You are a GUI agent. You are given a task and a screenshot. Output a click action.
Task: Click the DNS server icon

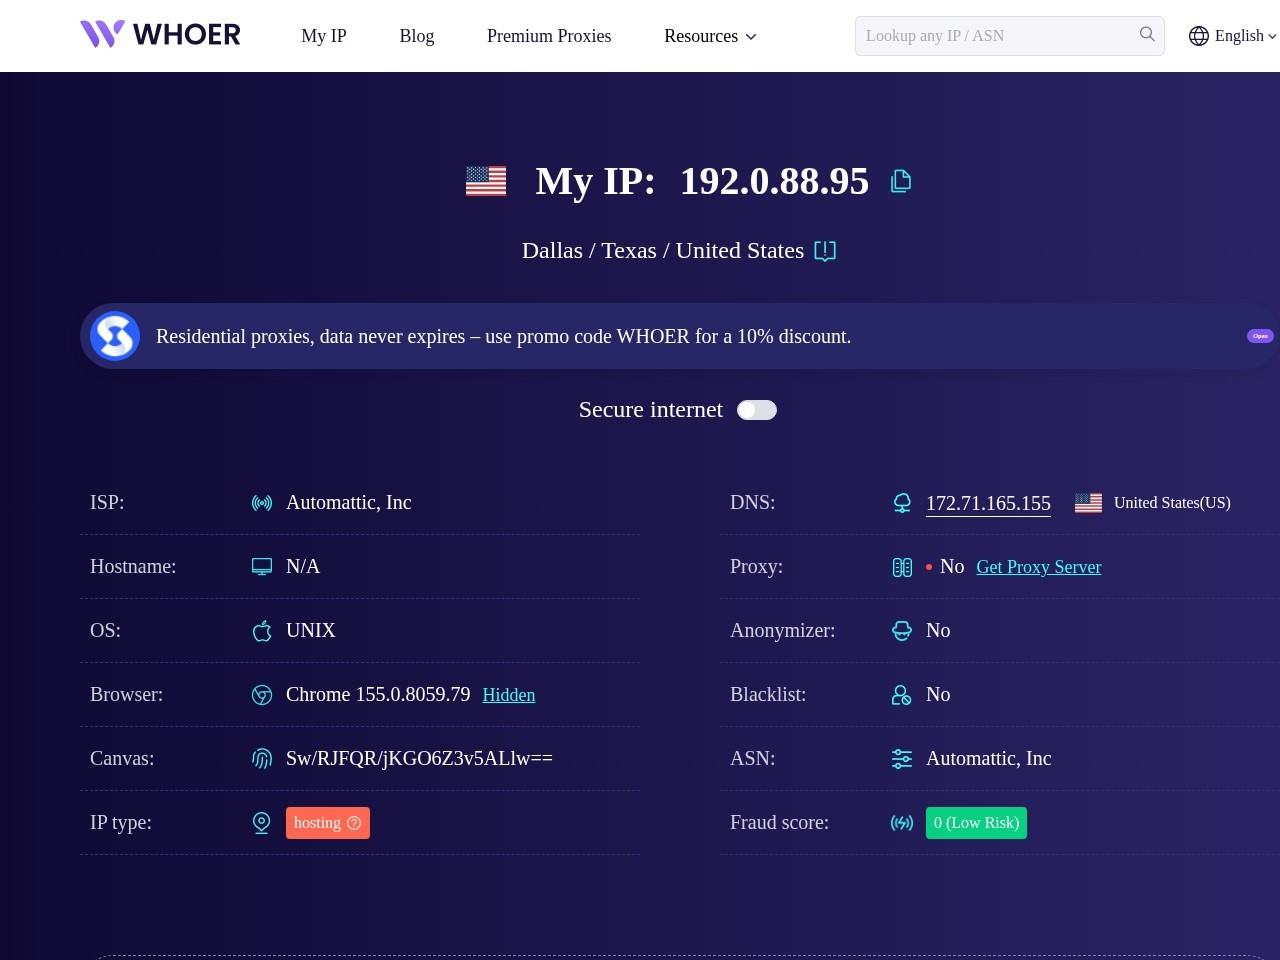[x=902, y=503]
